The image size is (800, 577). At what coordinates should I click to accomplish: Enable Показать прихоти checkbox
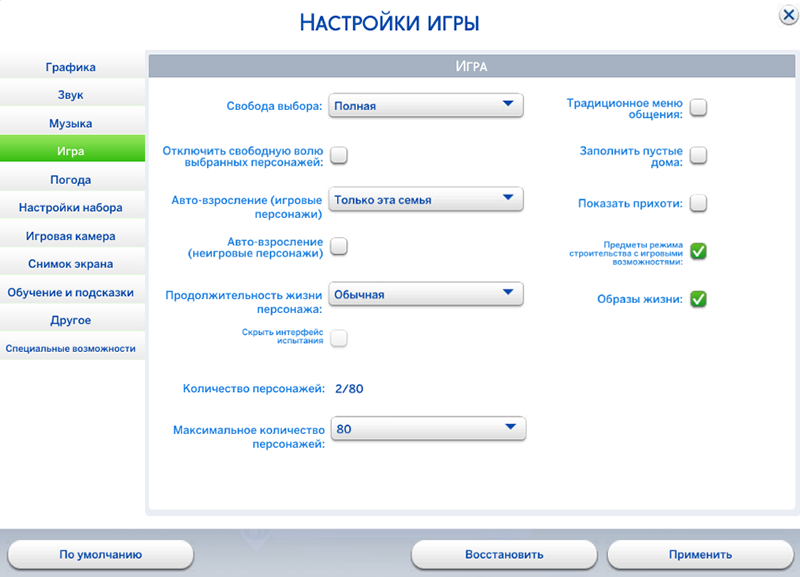698,203
